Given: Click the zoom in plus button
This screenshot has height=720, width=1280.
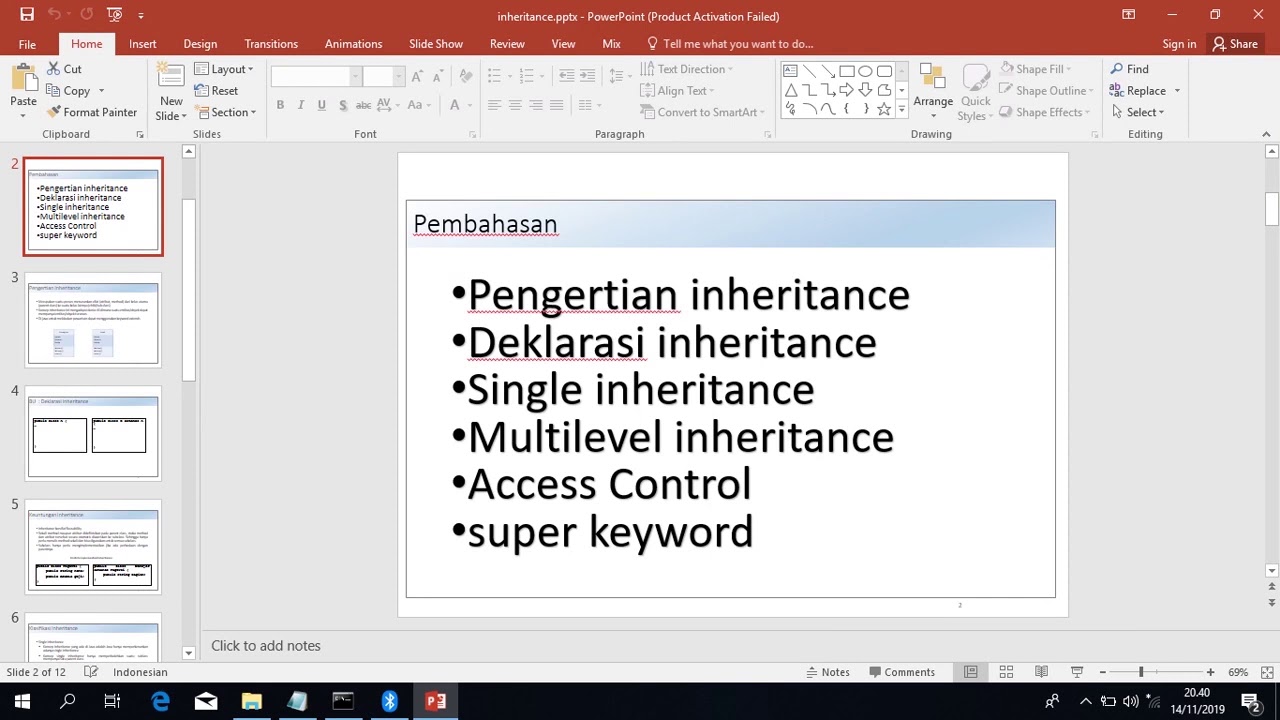Looking at the screenshot, I should [1210, 672].
